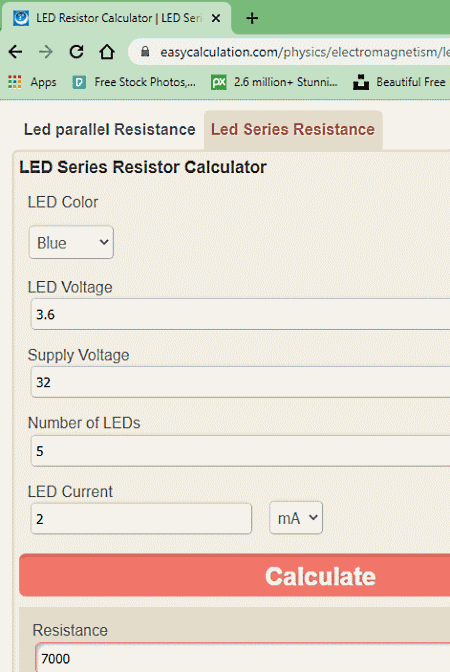Select the Led Series Resistance tab
Image resolution: width=450 pixels, height=672 pixels.
point(293,129)
